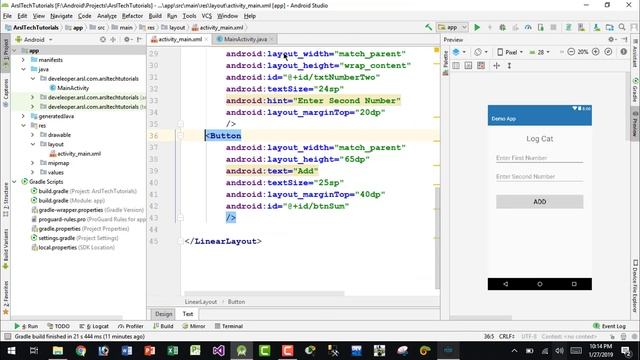Viewport: 640px width, 360px height.
Task: Click LinearLayout in the editor breadcrumb
Action: 200,302
